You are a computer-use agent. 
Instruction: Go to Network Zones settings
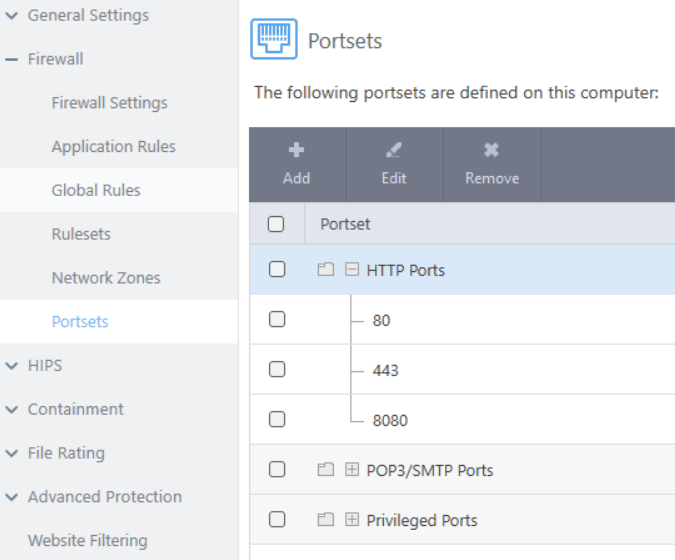(x=106, y=278)
